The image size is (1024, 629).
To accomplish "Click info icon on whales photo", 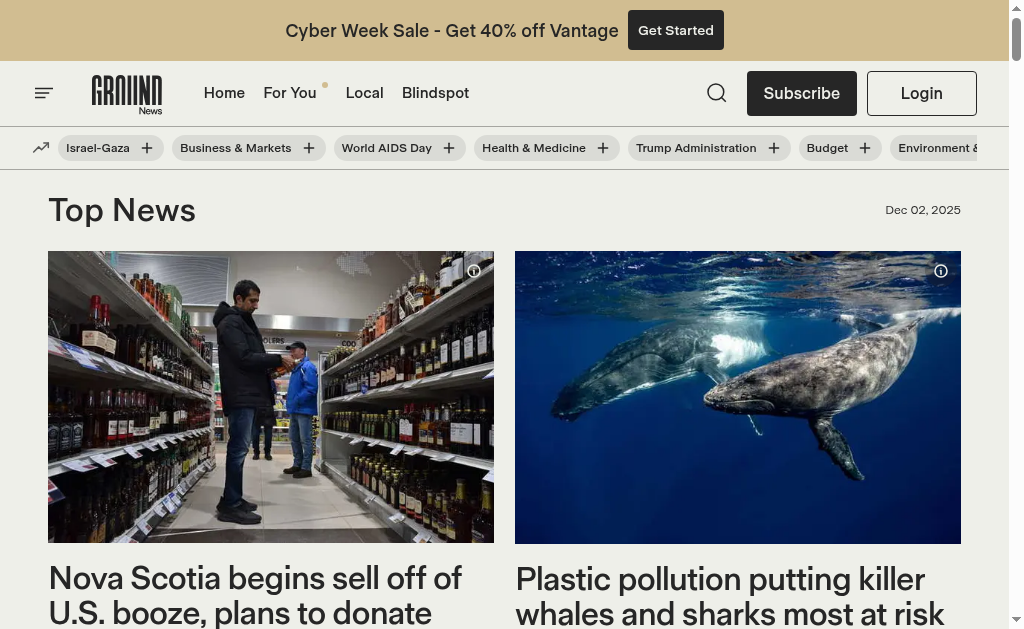I will (x=941, y=271).
